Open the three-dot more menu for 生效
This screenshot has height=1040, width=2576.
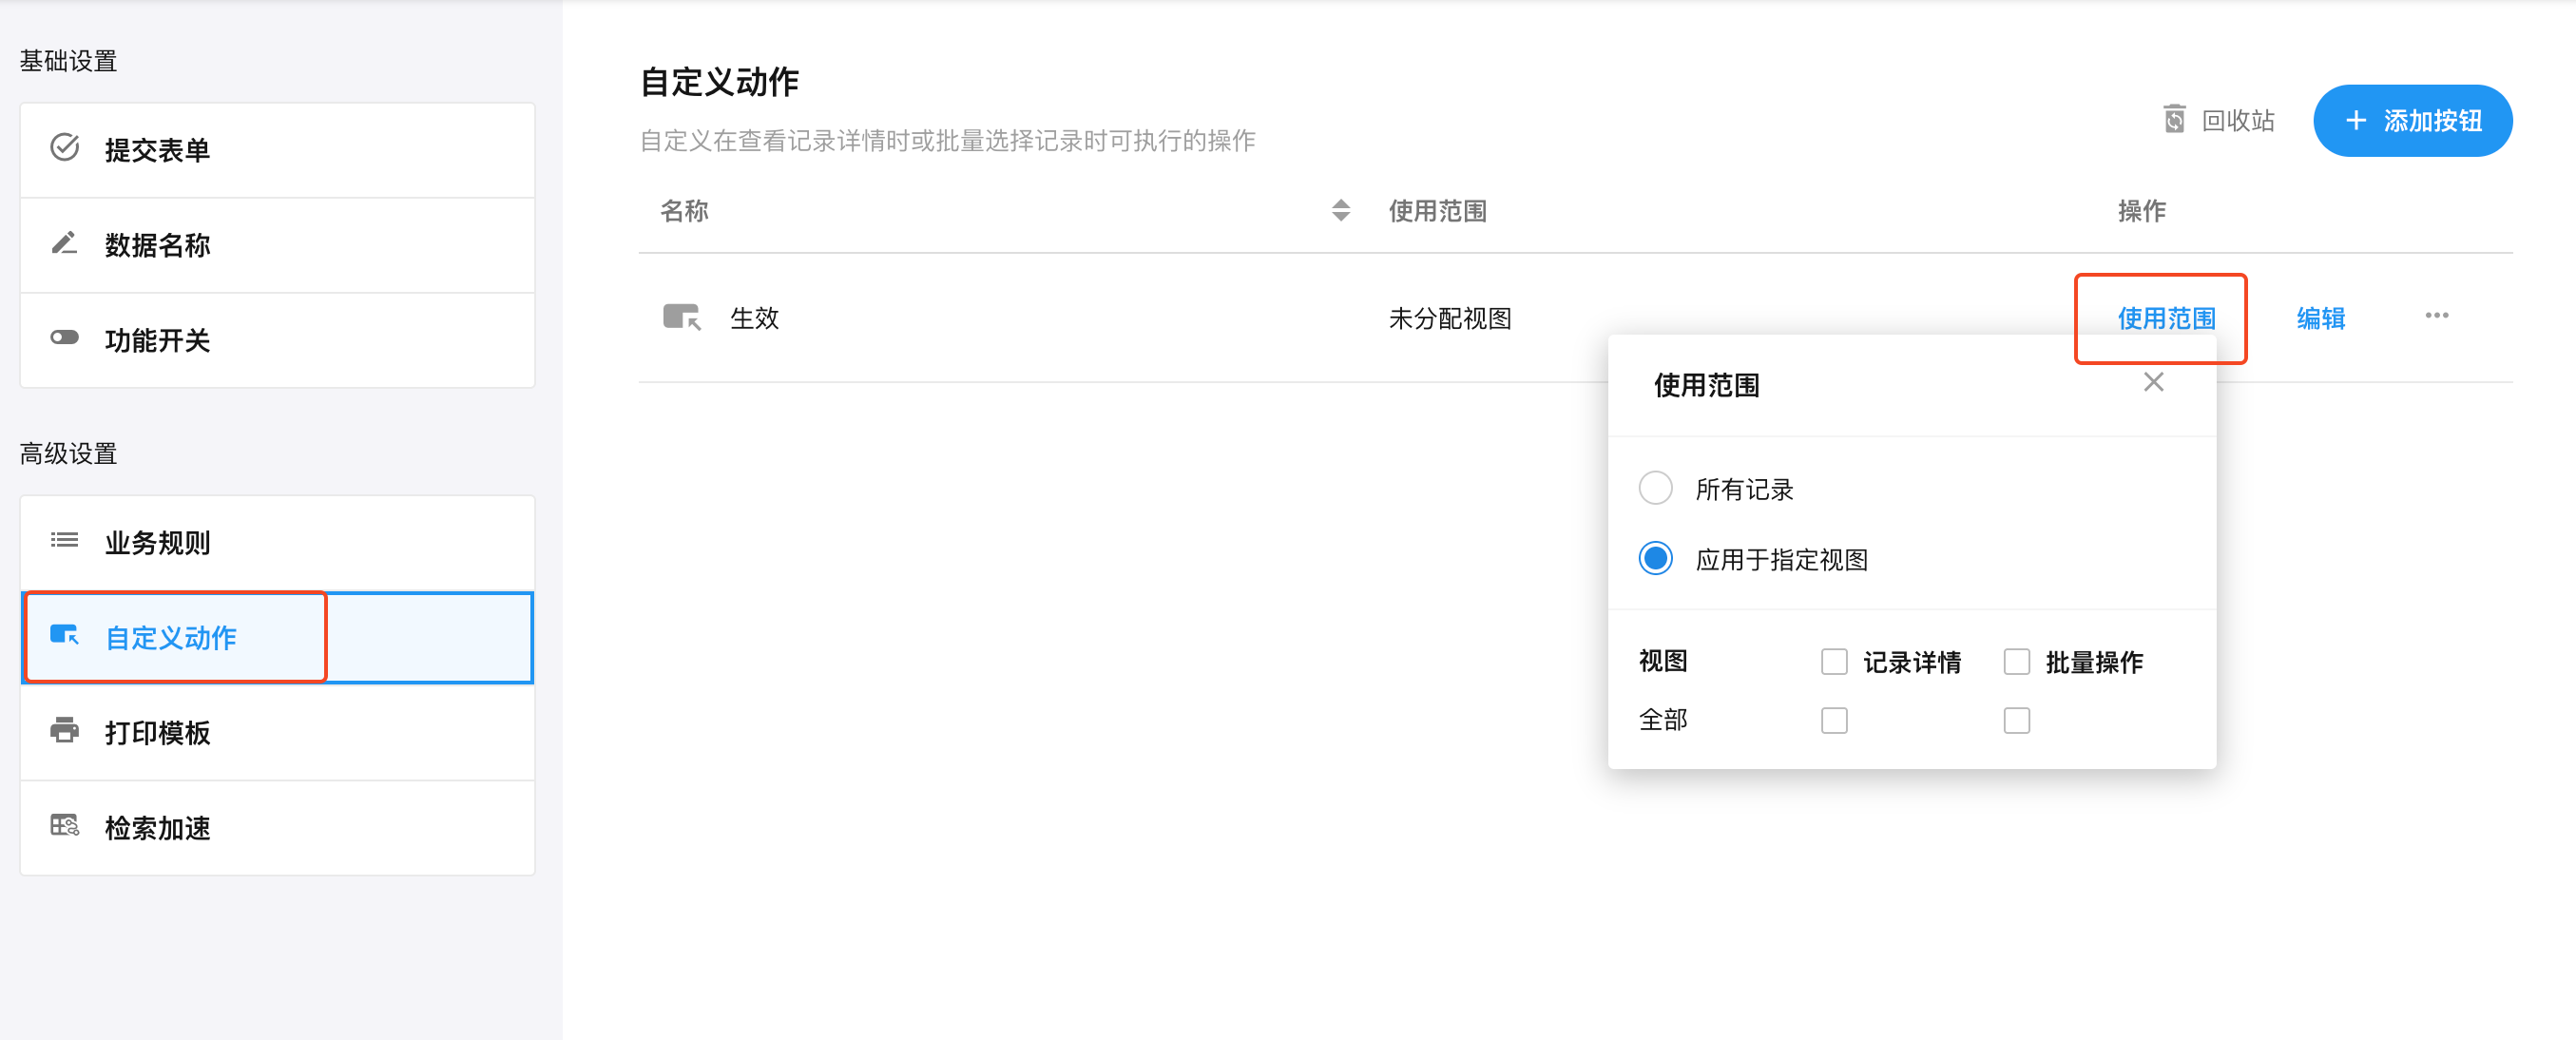[x=2436, y=316]
